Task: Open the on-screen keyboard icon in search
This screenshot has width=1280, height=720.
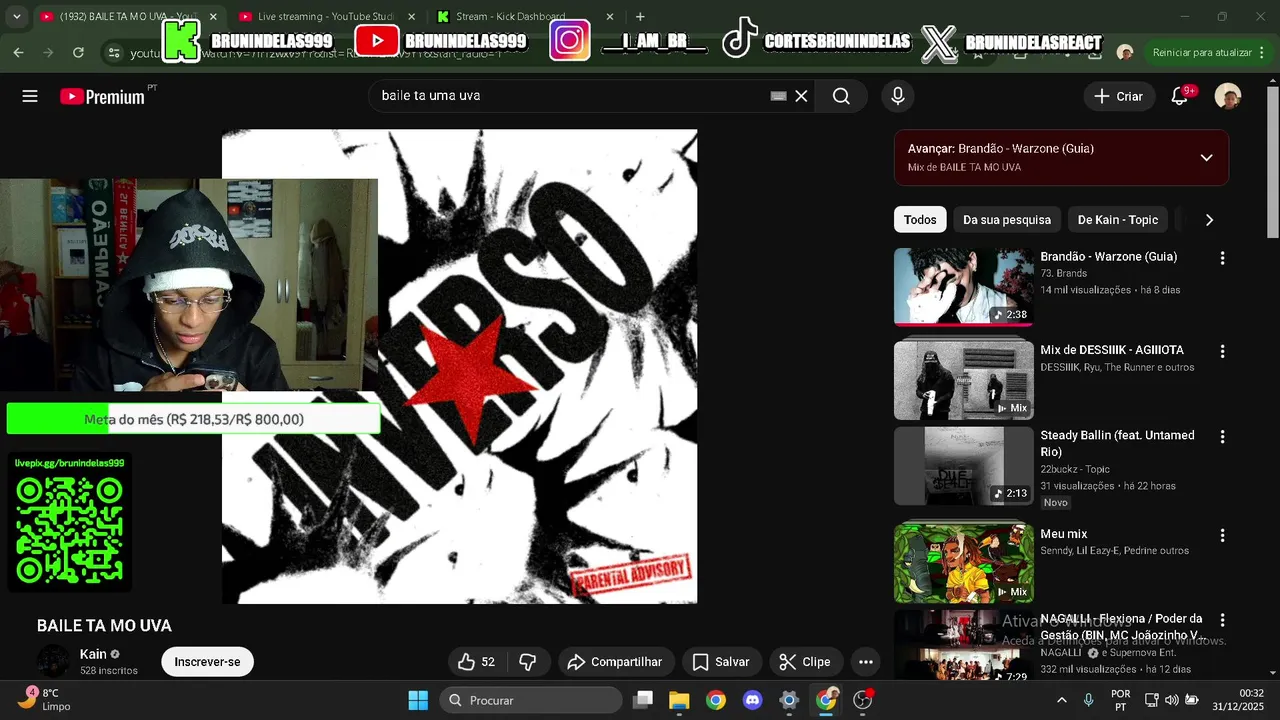Action: tap(778, 96)
